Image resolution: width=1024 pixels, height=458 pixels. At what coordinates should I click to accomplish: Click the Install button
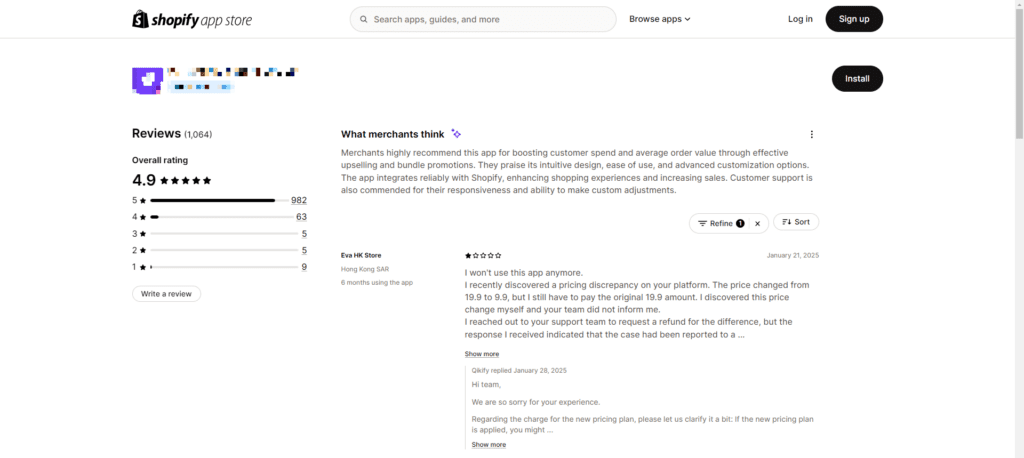[857, 78]
